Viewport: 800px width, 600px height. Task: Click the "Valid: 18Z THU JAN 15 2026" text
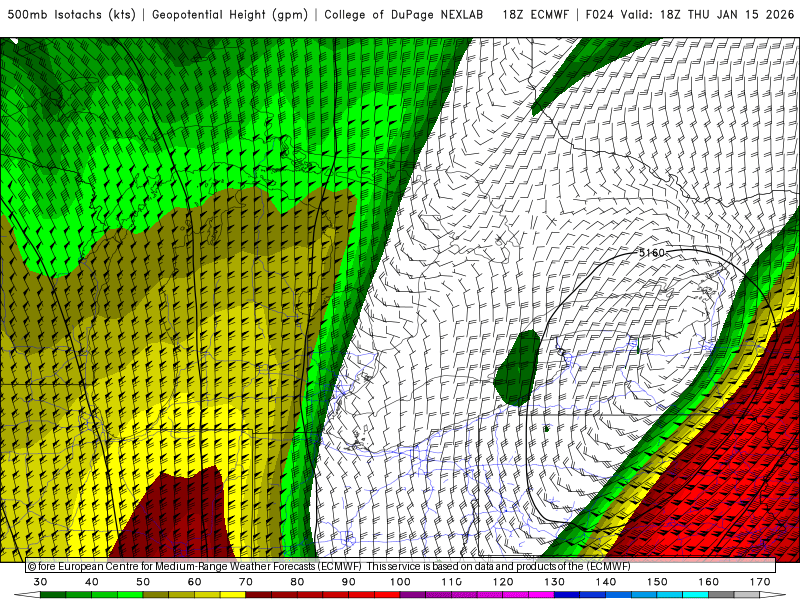707,15
